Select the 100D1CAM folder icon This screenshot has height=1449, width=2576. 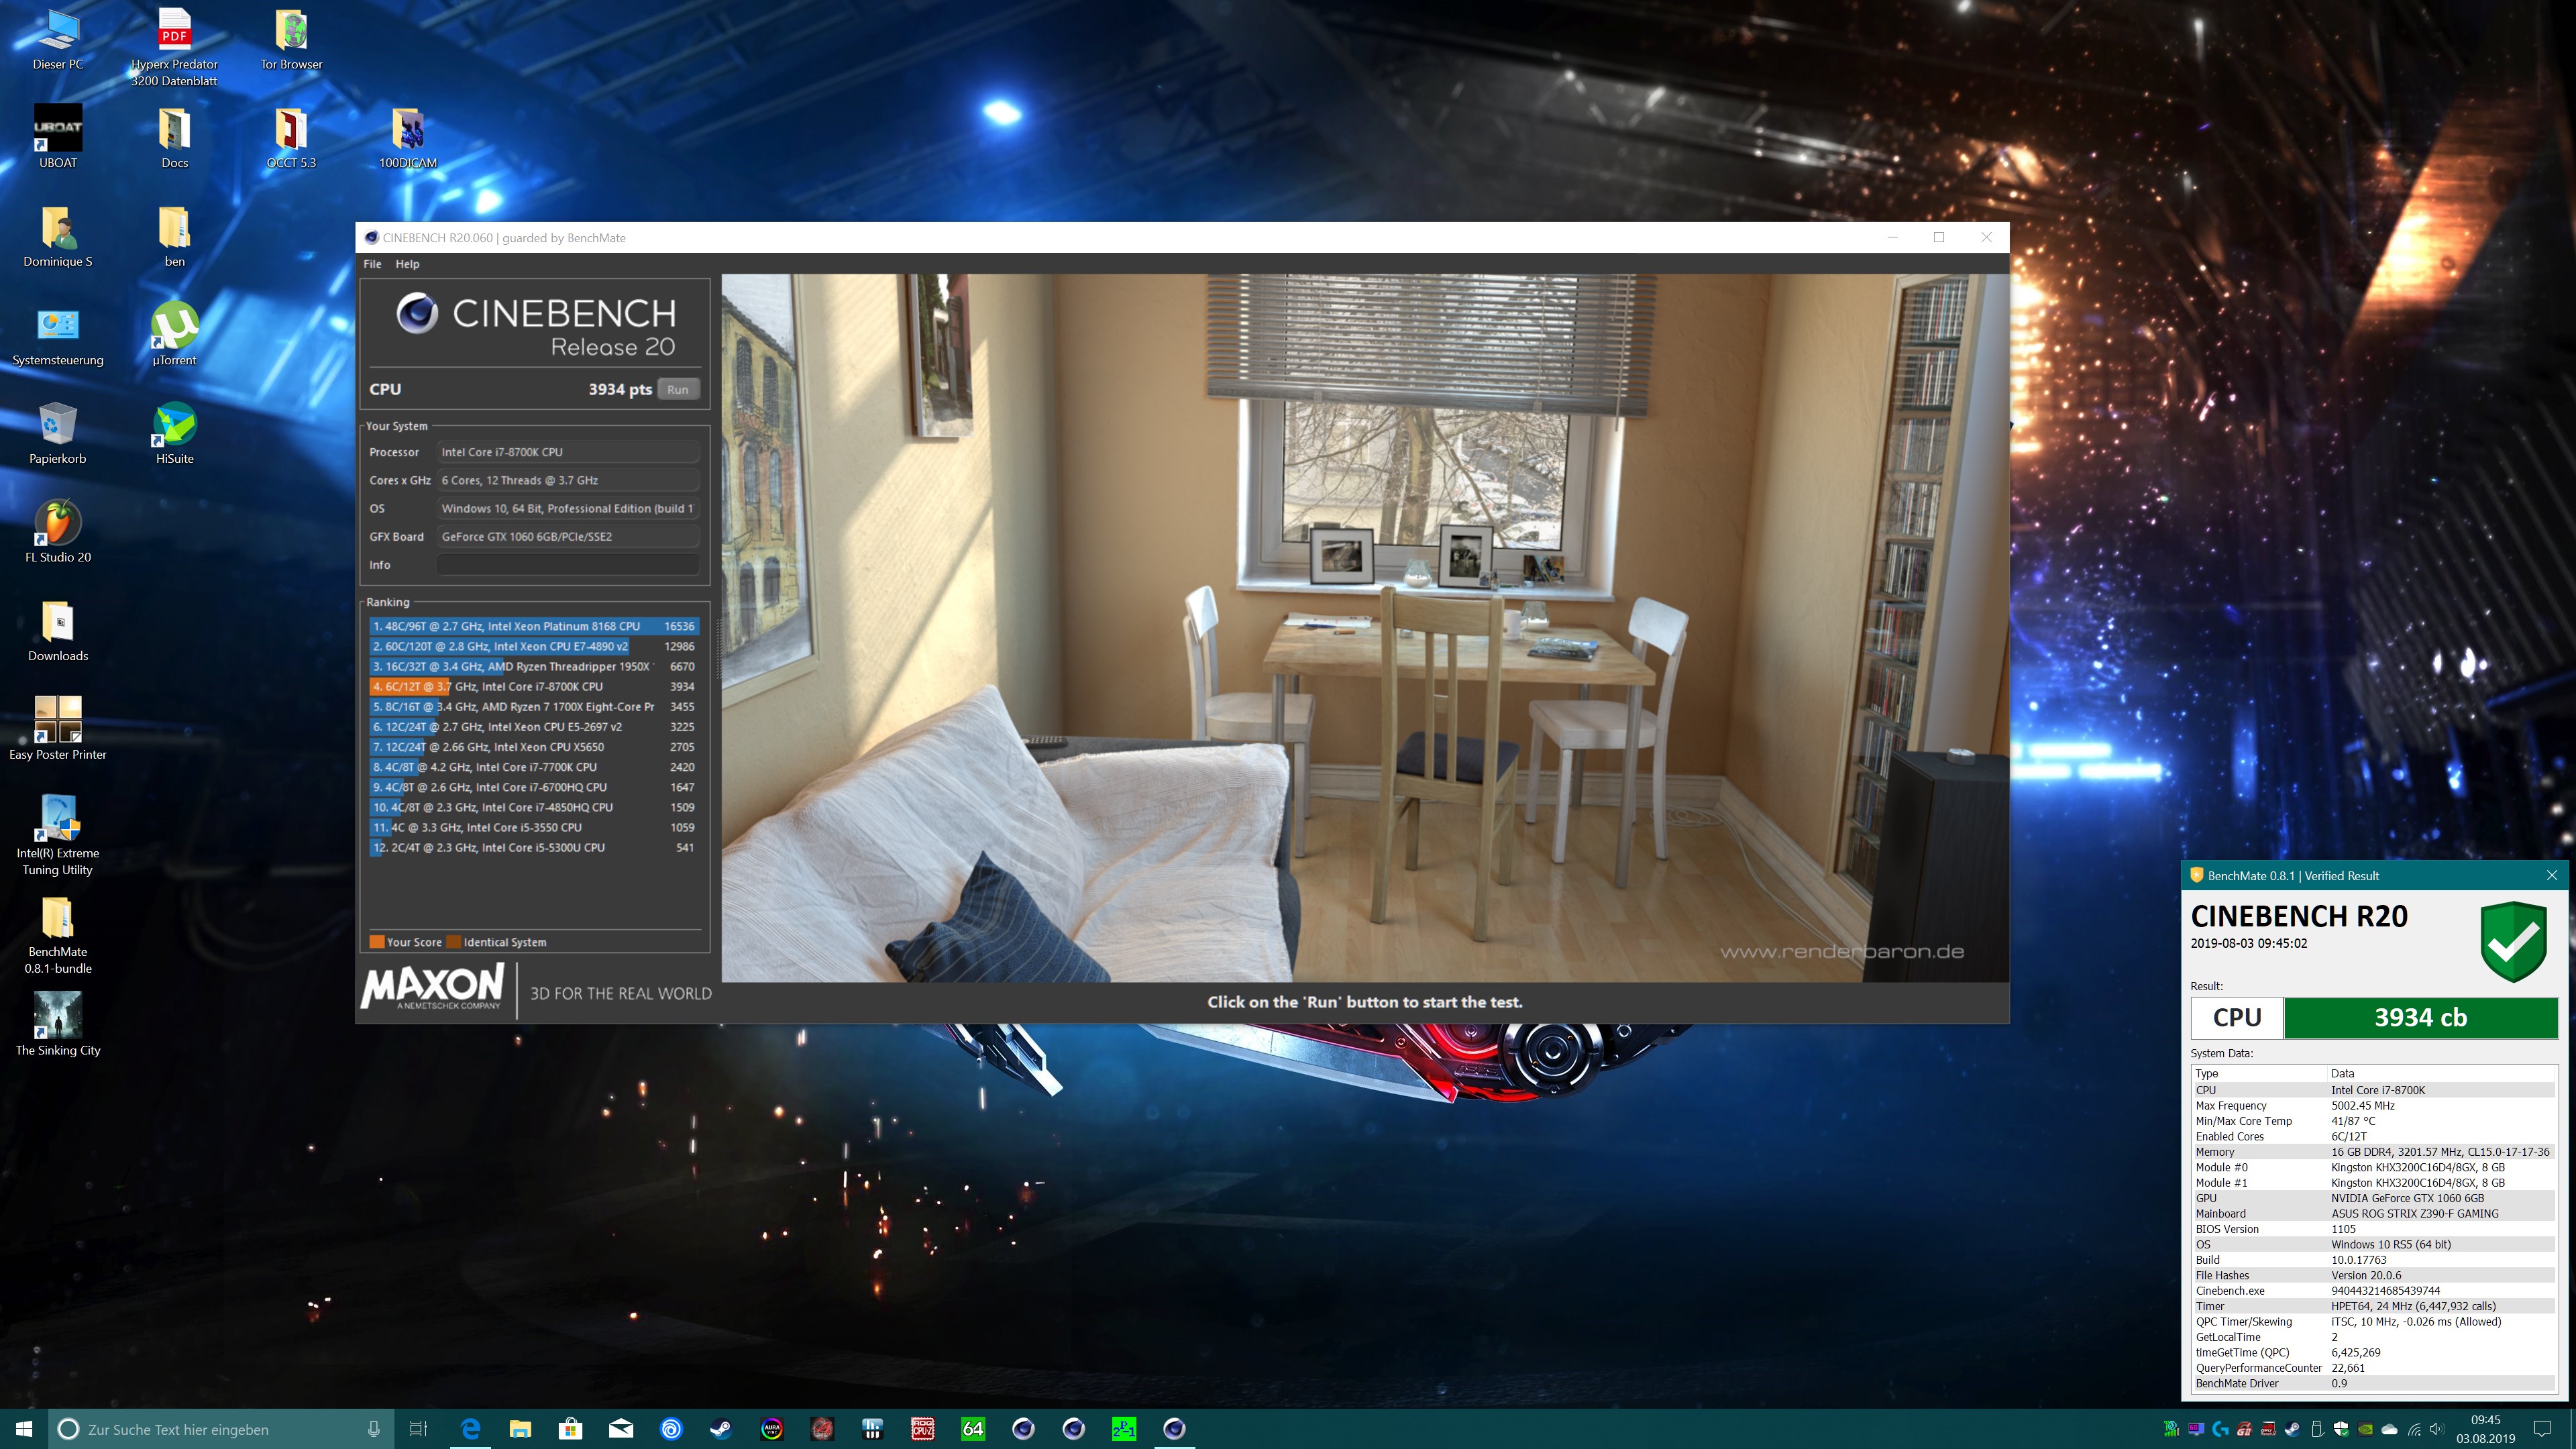(408, 137)
